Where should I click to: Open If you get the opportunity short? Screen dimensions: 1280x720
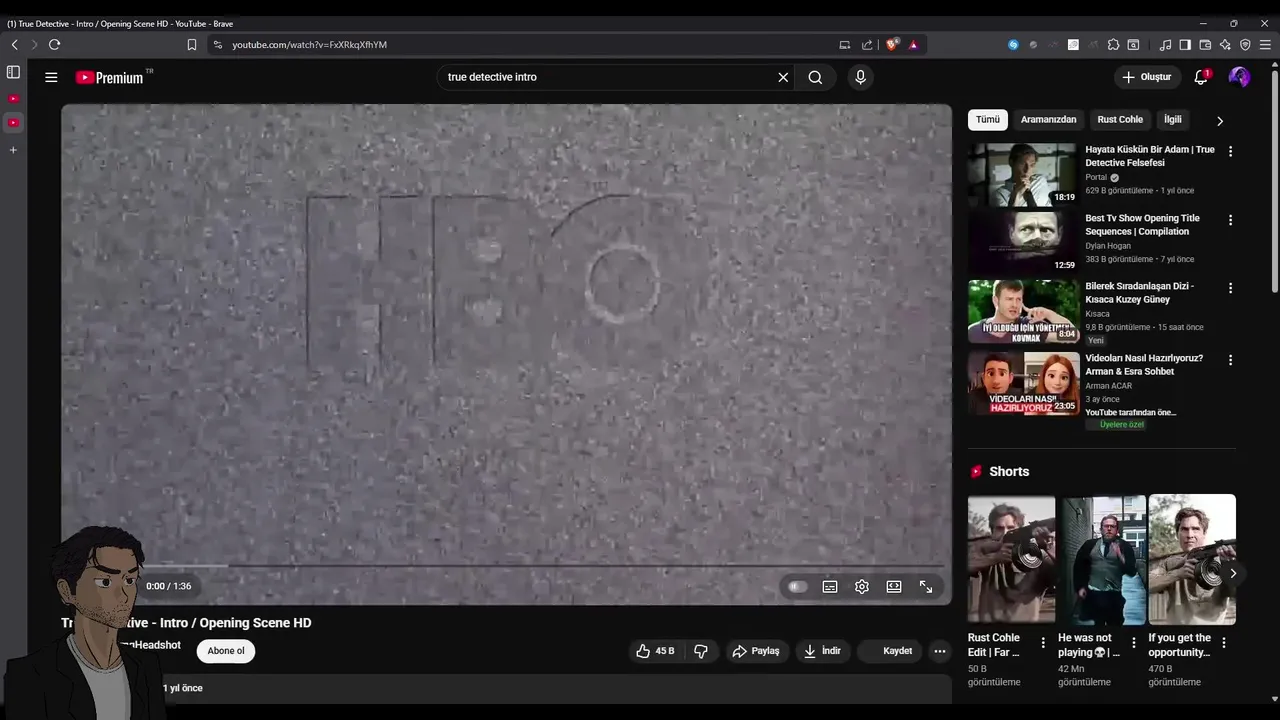[1192, 559]
